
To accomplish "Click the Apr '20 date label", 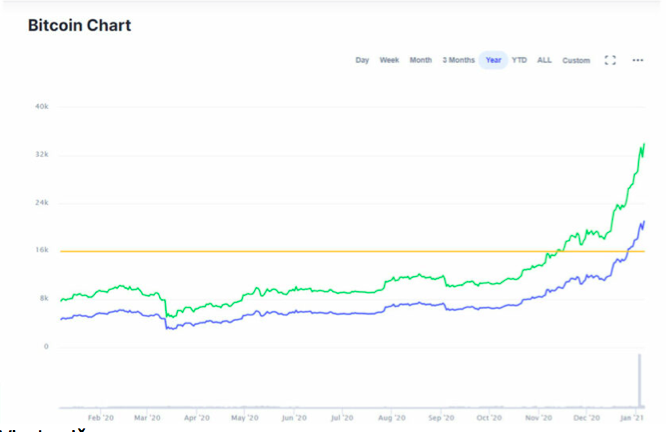I will 197,418.
